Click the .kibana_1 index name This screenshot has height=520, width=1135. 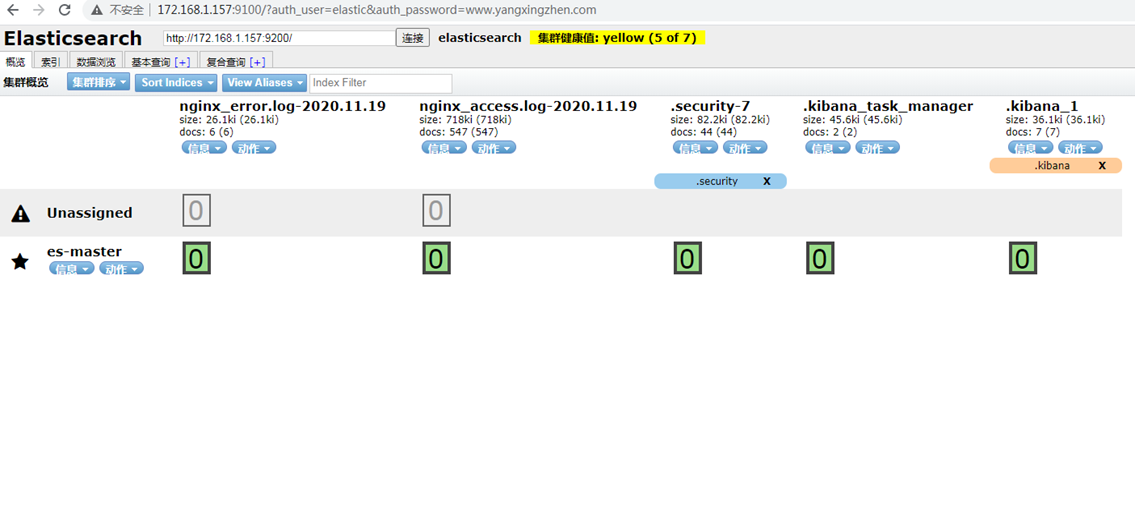pos(1042,106)
